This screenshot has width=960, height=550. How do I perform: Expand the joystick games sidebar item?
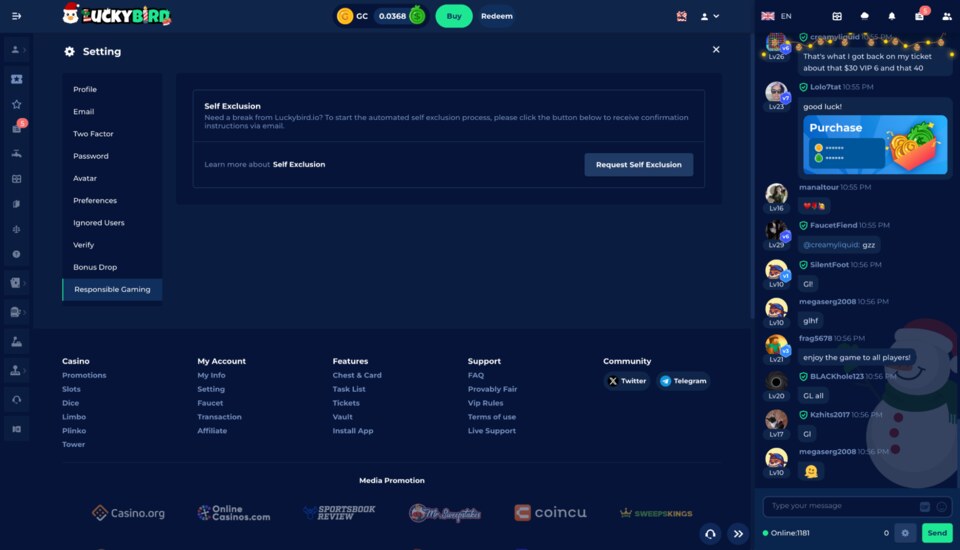[17, 371]
